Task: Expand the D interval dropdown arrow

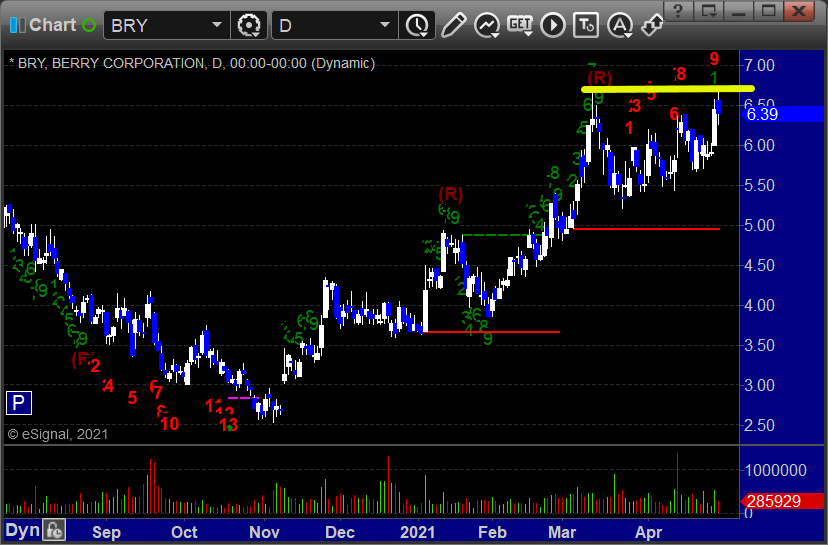Action: click(x=385, y=25)
